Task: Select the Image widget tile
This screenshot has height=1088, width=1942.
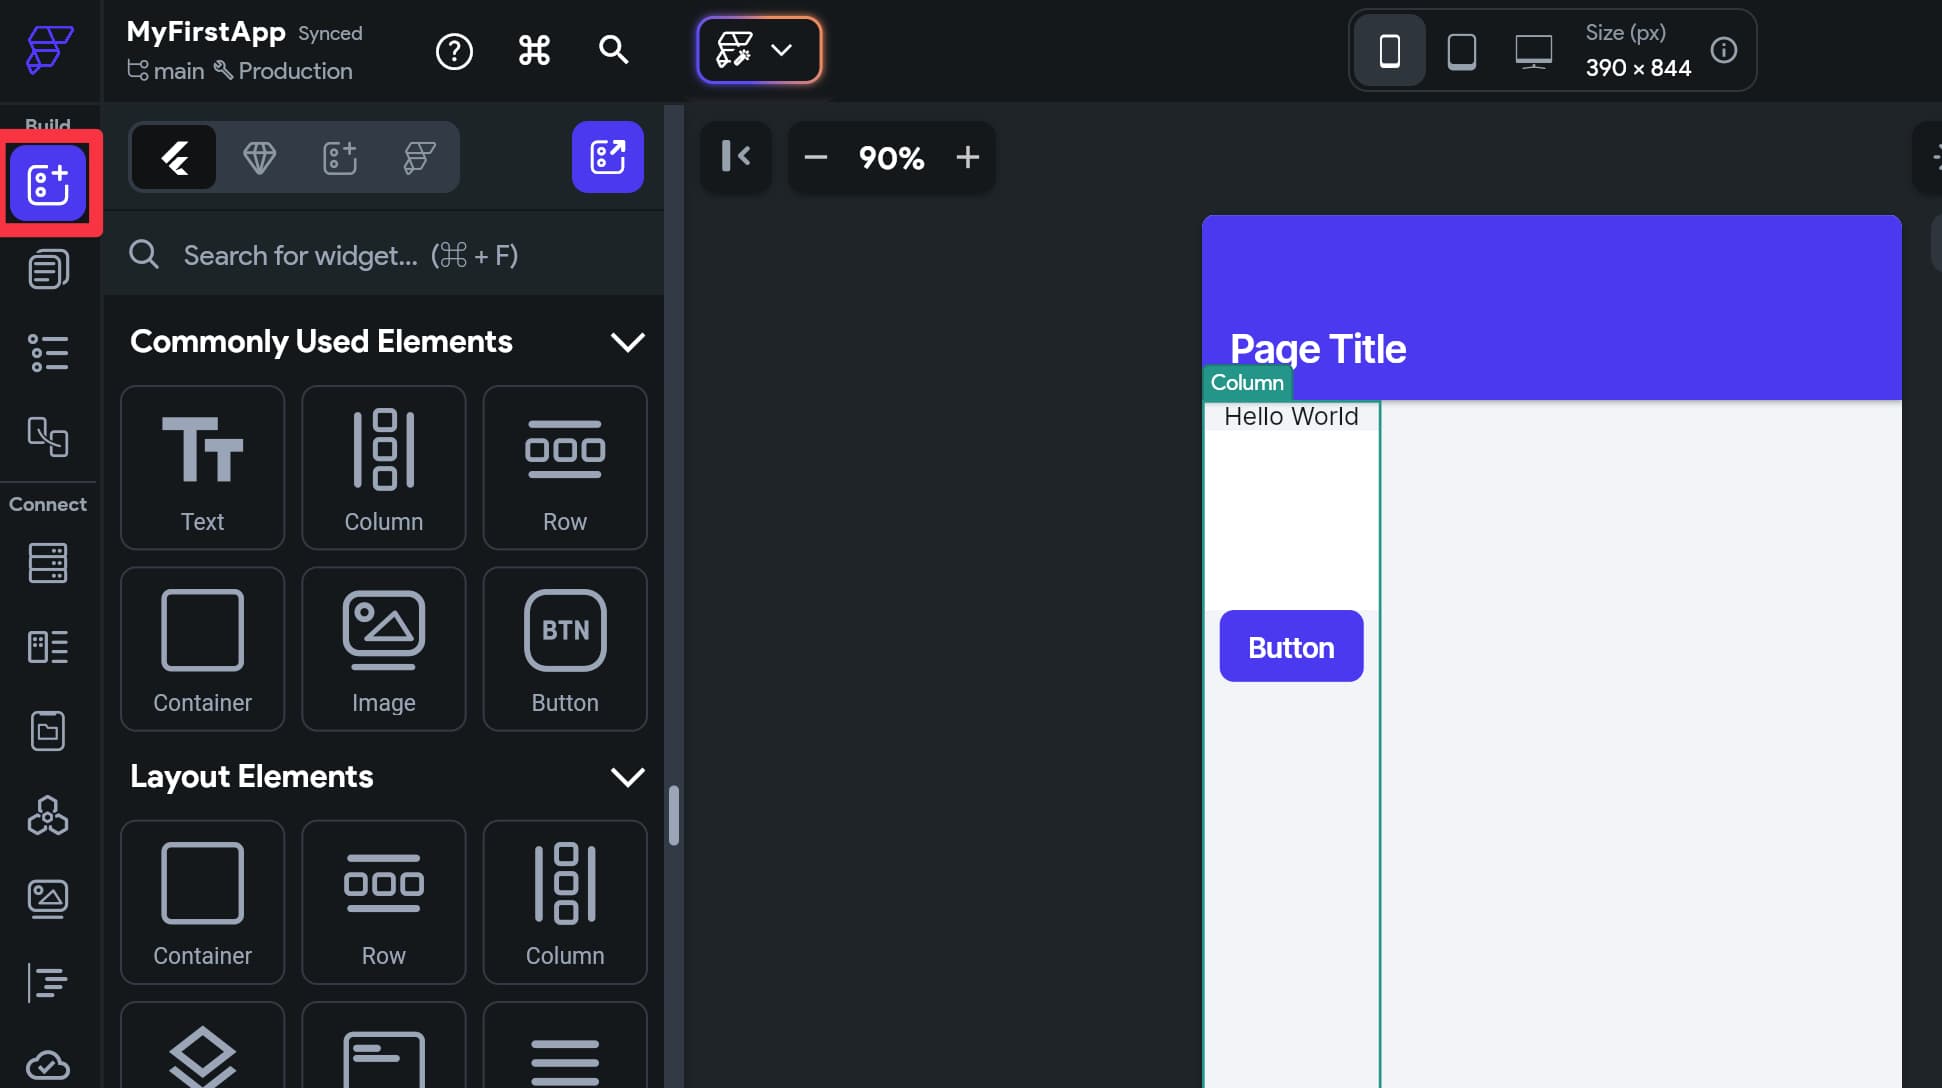Action: point(383,648)
